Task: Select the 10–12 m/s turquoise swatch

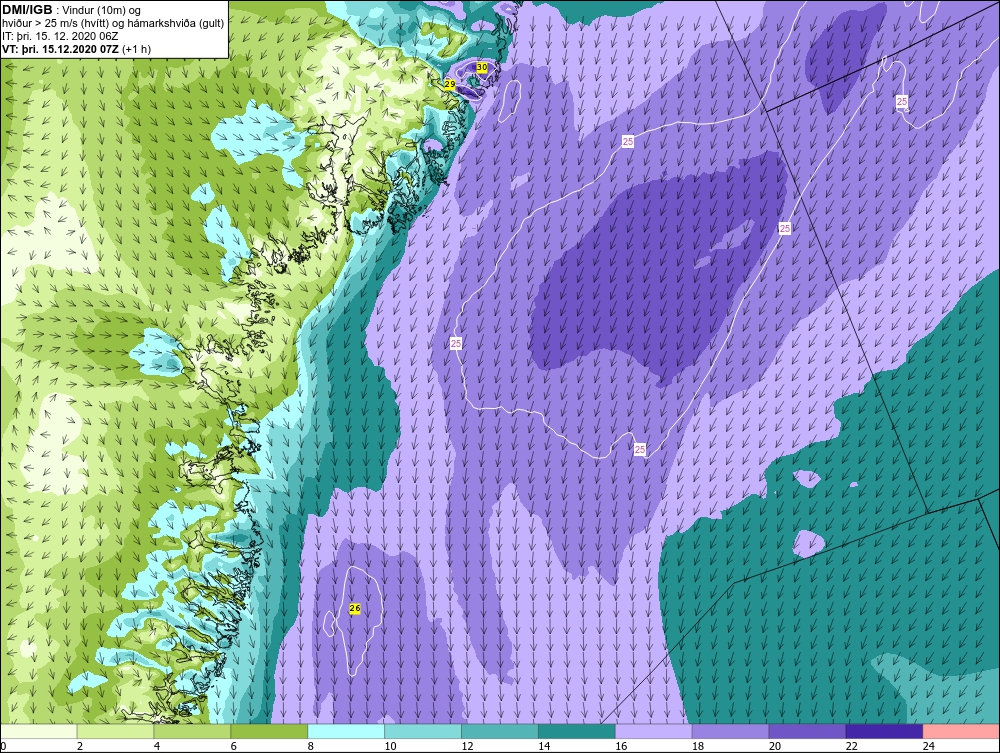Action: click(x=423, y=731)
